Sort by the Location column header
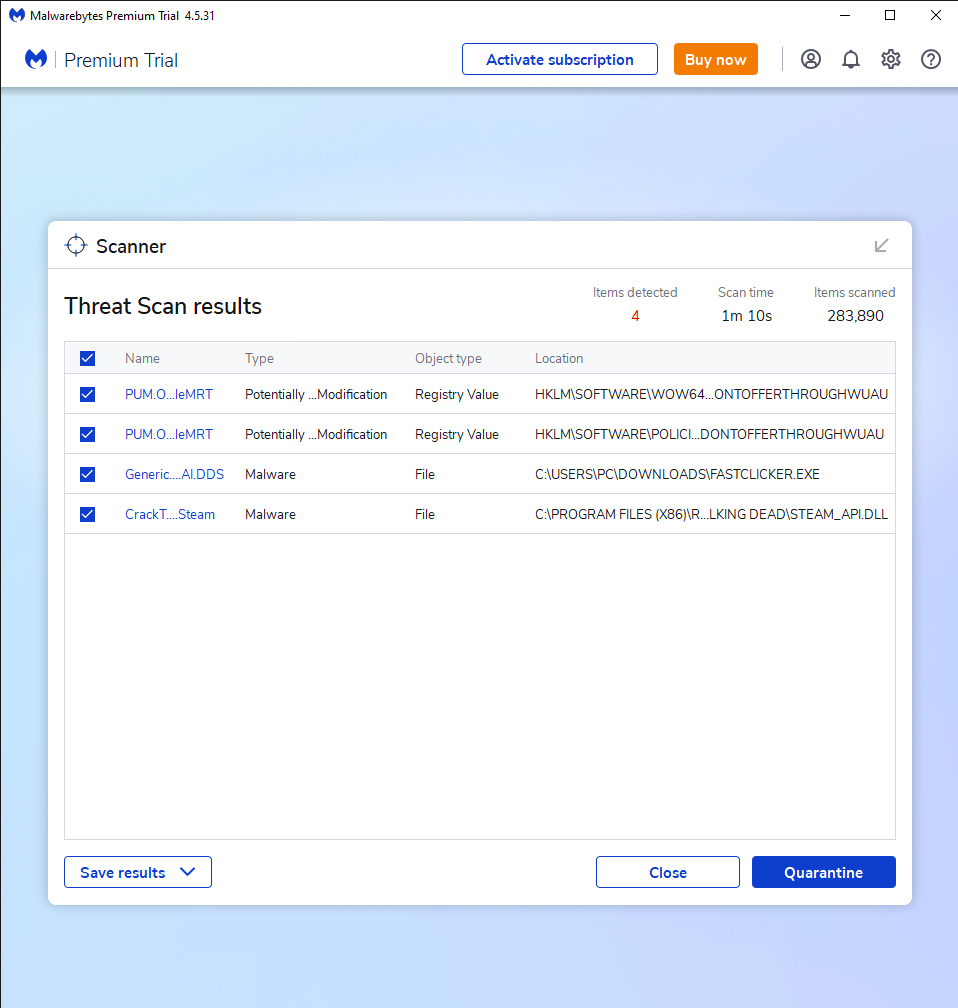Screen dimensions: 958x1008 tap(559, 358)
